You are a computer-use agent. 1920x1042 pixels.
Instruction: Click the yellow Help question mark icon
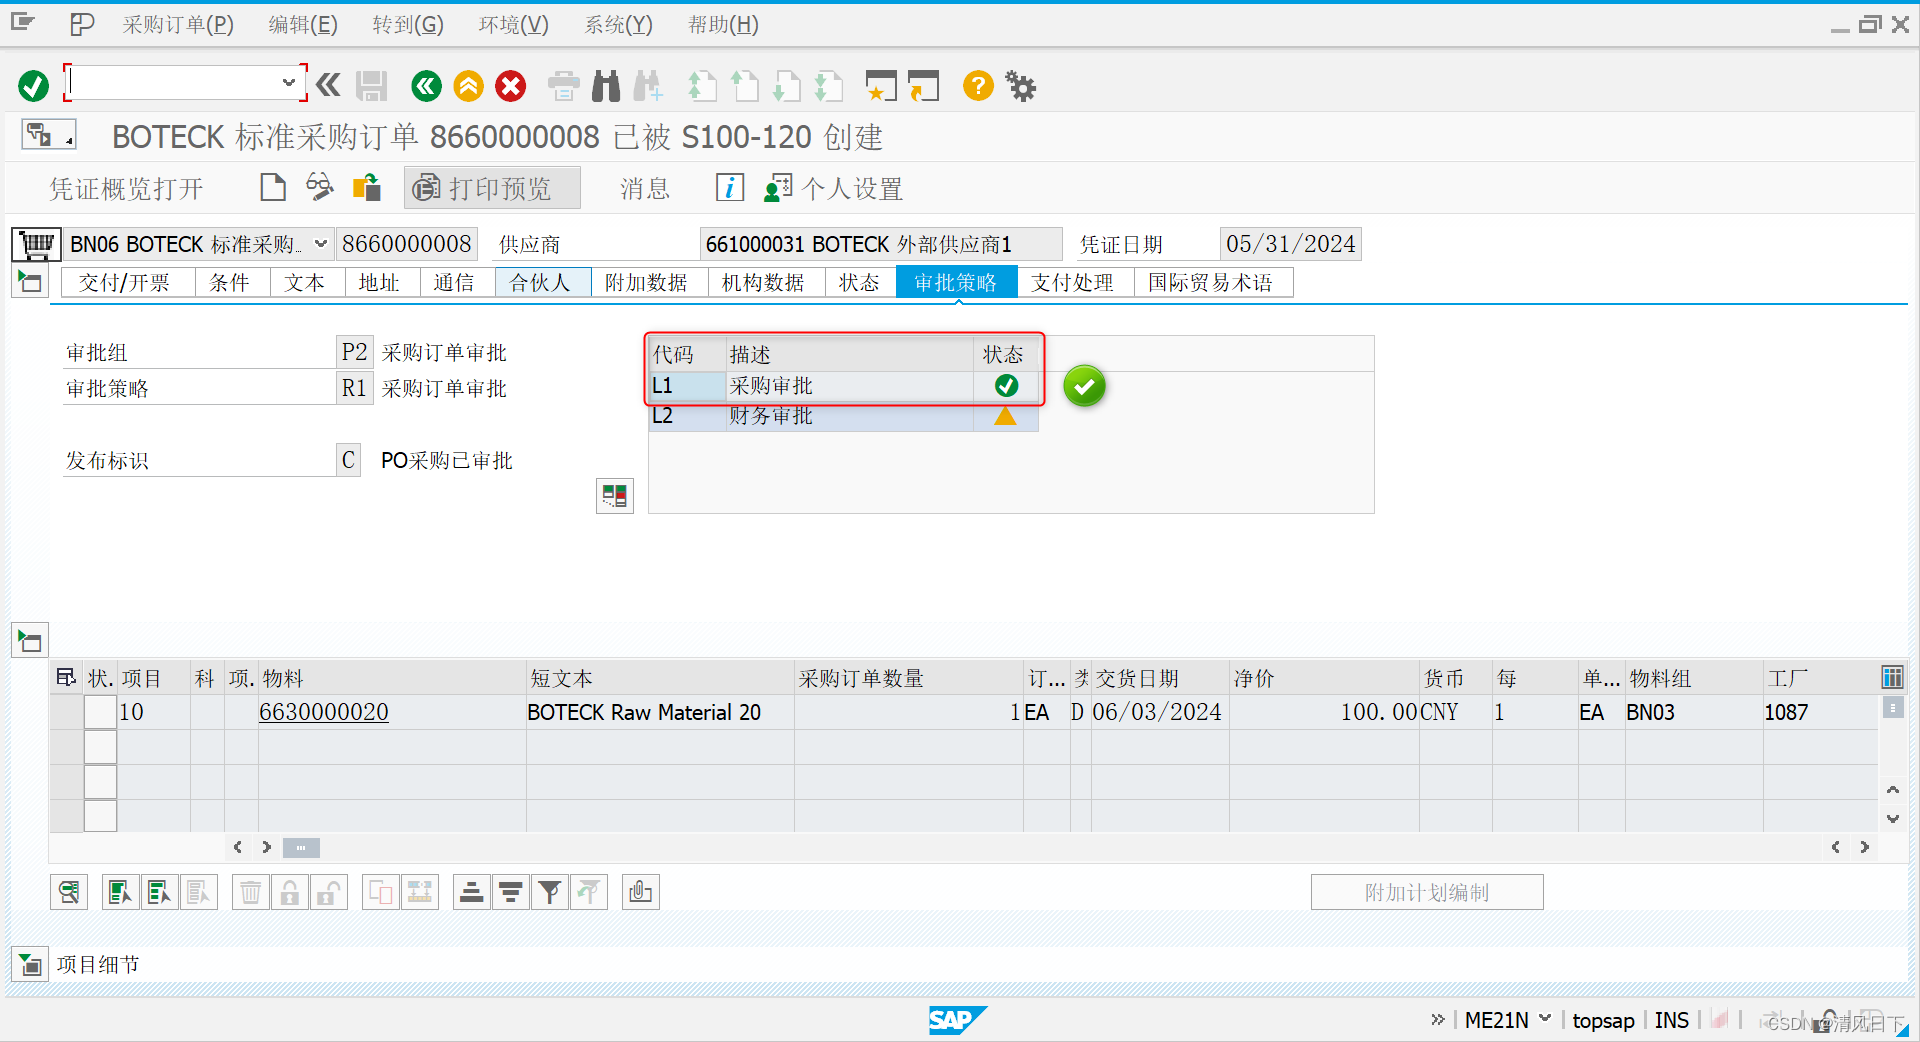978,86
